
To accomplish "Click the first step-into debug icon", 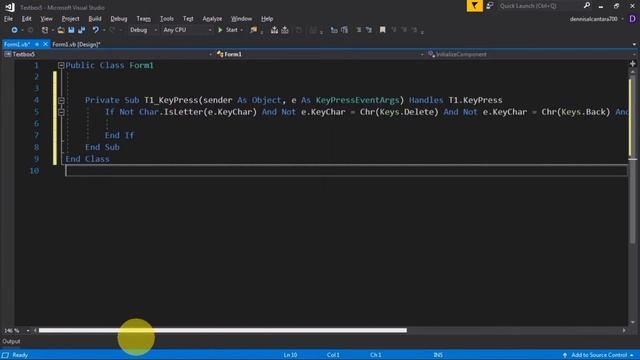I will pyautogui.click(x=274, y=30).
